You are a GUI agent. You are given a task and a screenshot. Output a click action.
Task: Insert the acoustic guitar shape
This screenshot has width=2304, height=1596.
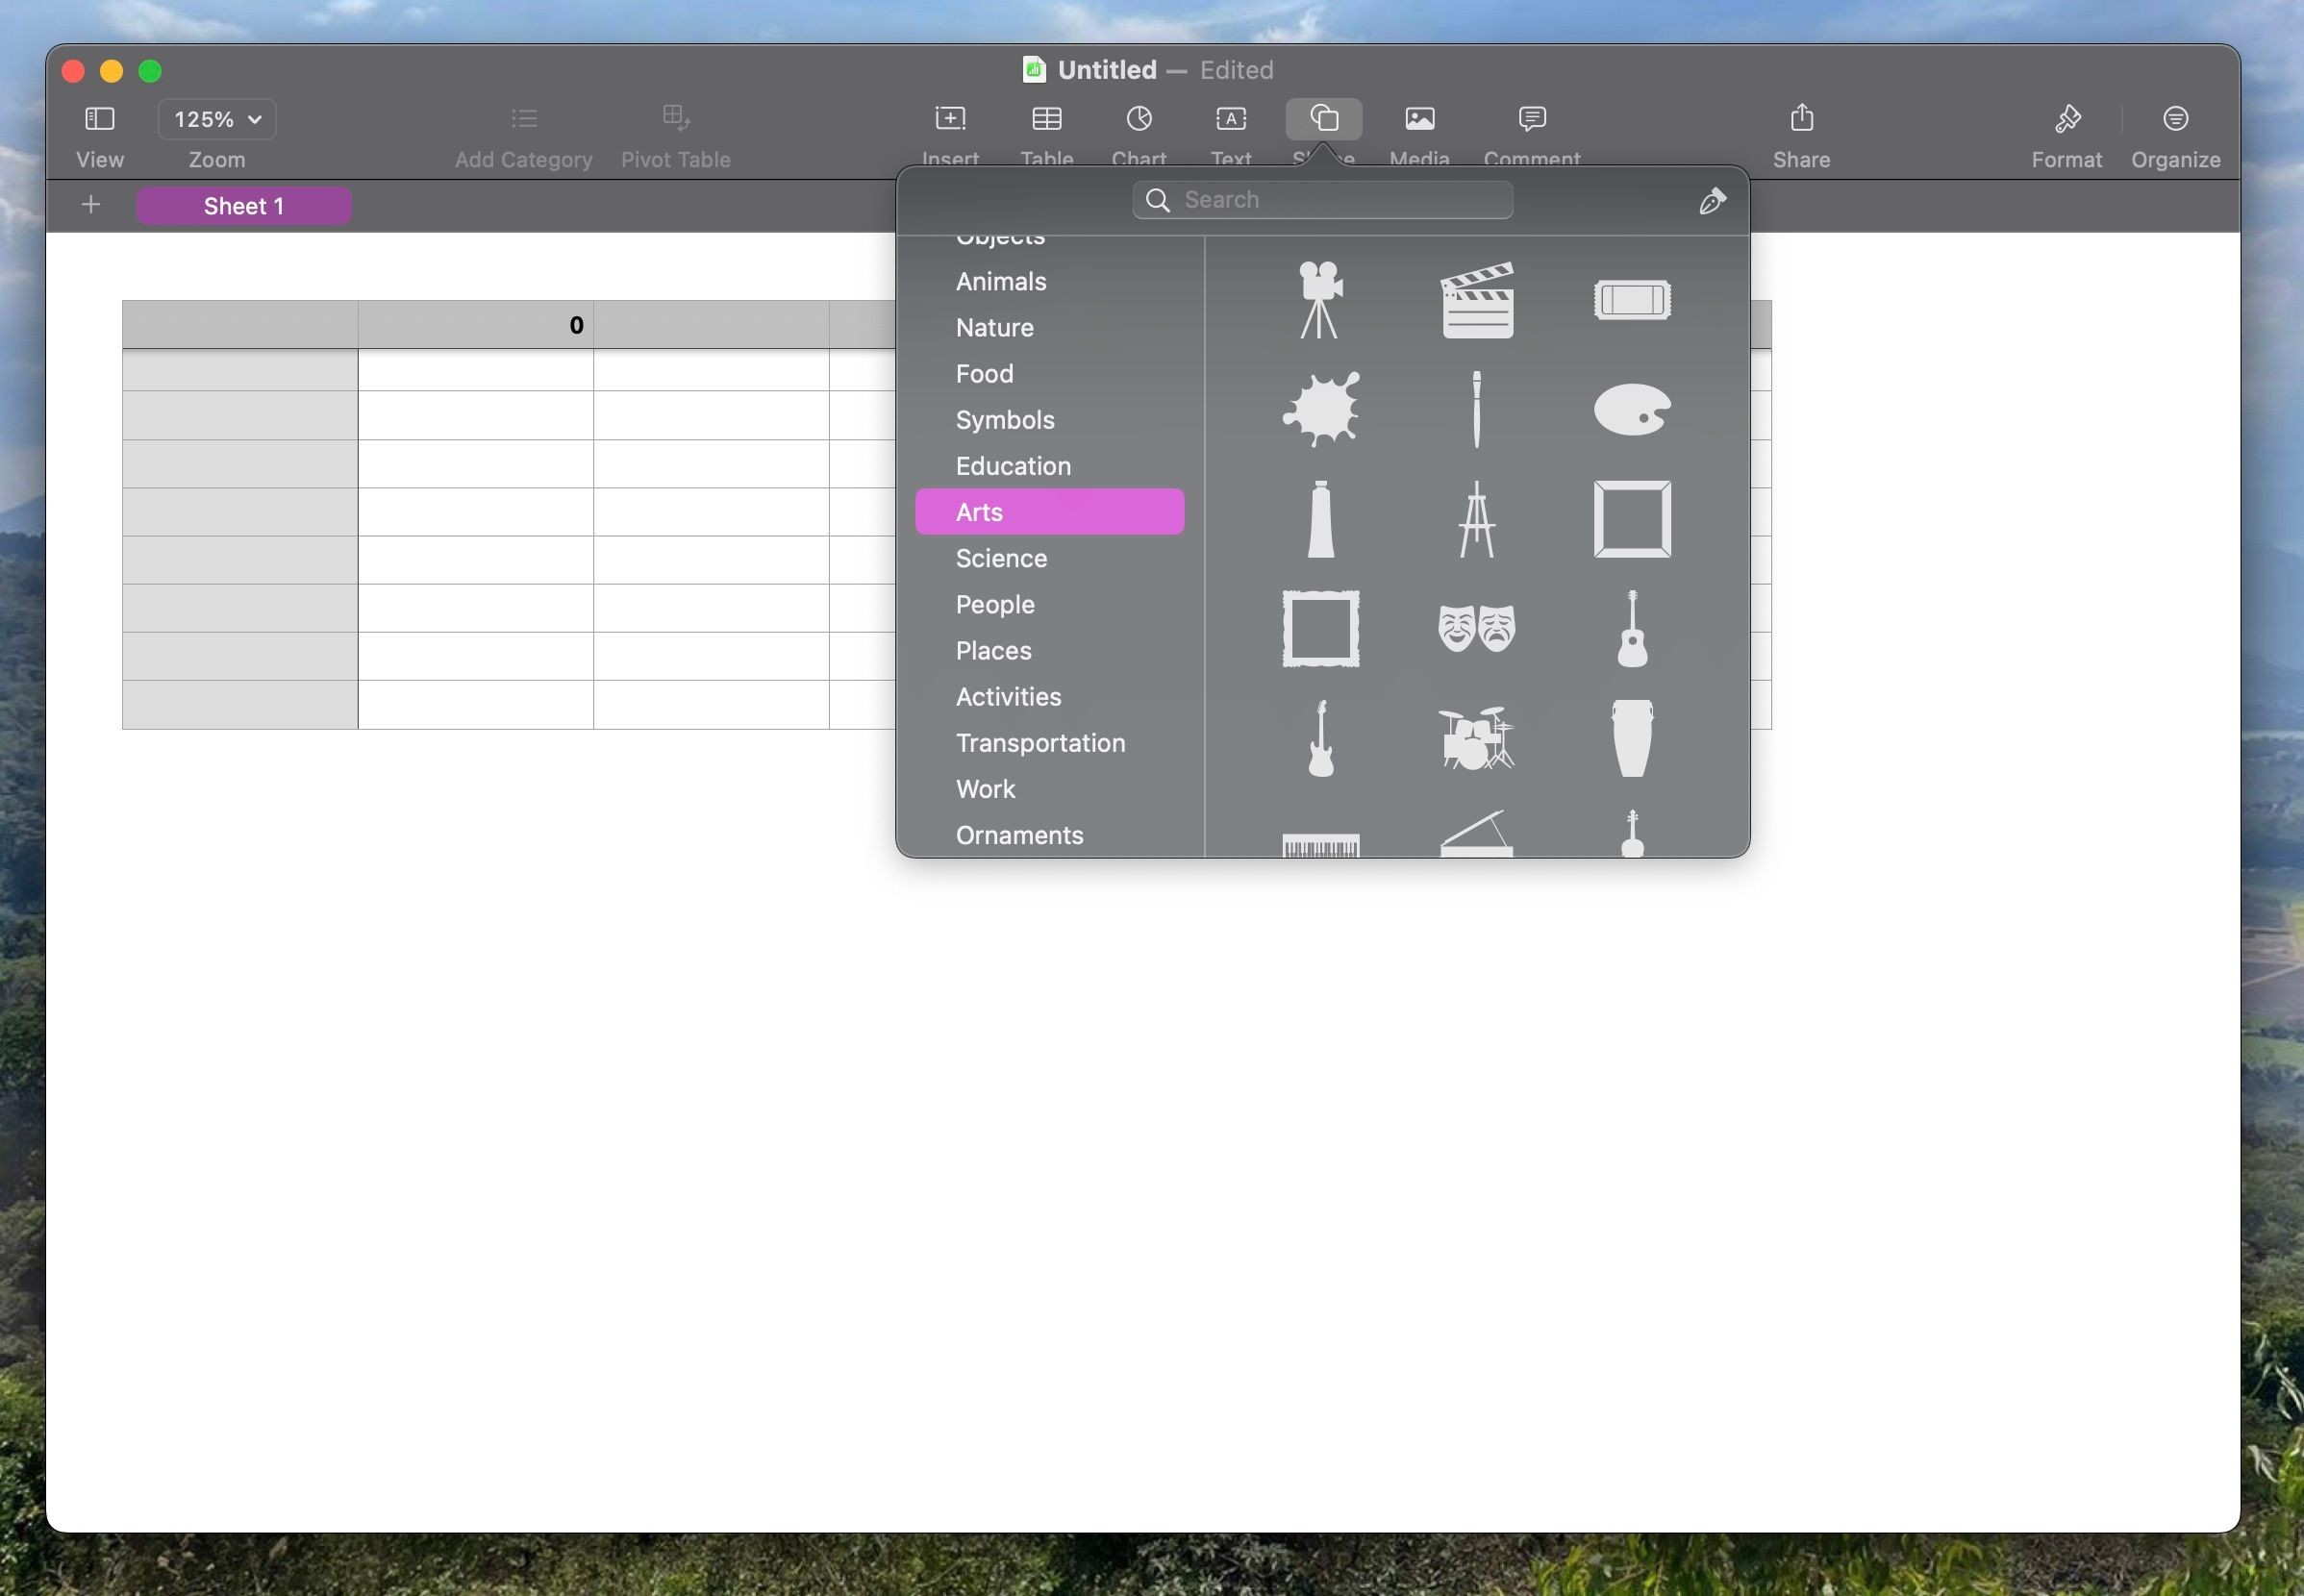(1632, 628)
